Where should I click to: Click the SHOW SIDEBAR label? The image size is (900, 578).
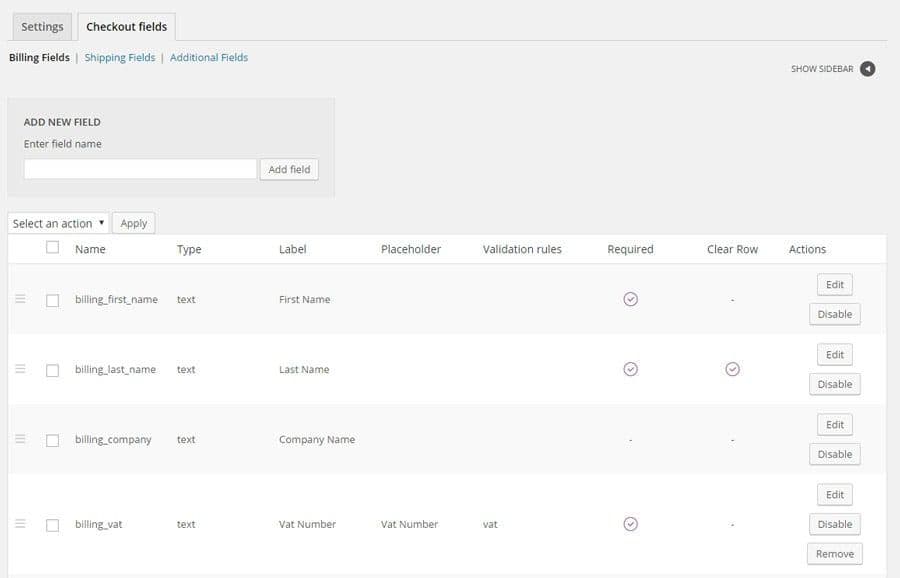coord(822,69)
